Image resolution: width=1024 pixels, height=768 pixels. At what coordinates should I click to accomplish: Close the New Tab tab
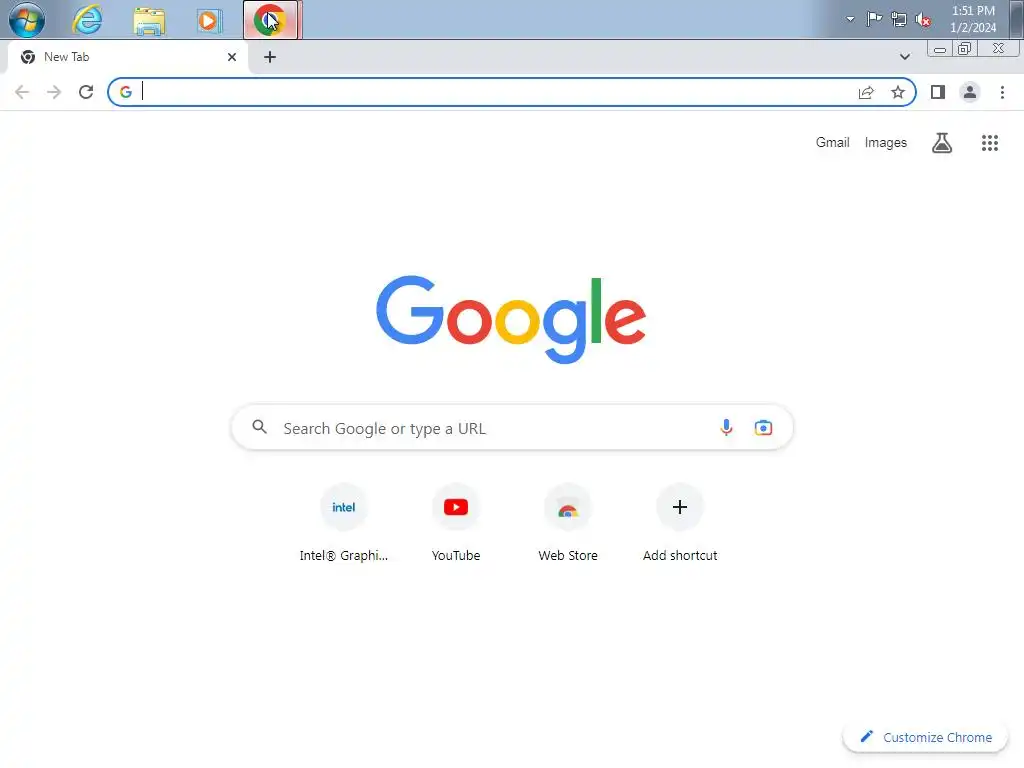pyautogui.click(x=232, y=57)
